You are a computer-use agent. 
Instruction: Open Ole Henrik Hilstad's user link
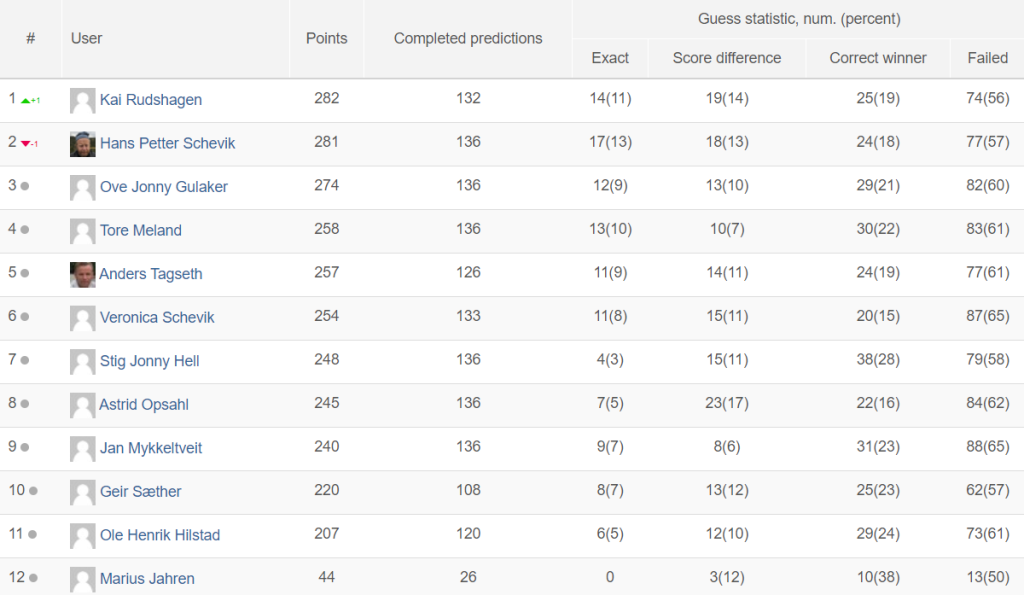160,536
